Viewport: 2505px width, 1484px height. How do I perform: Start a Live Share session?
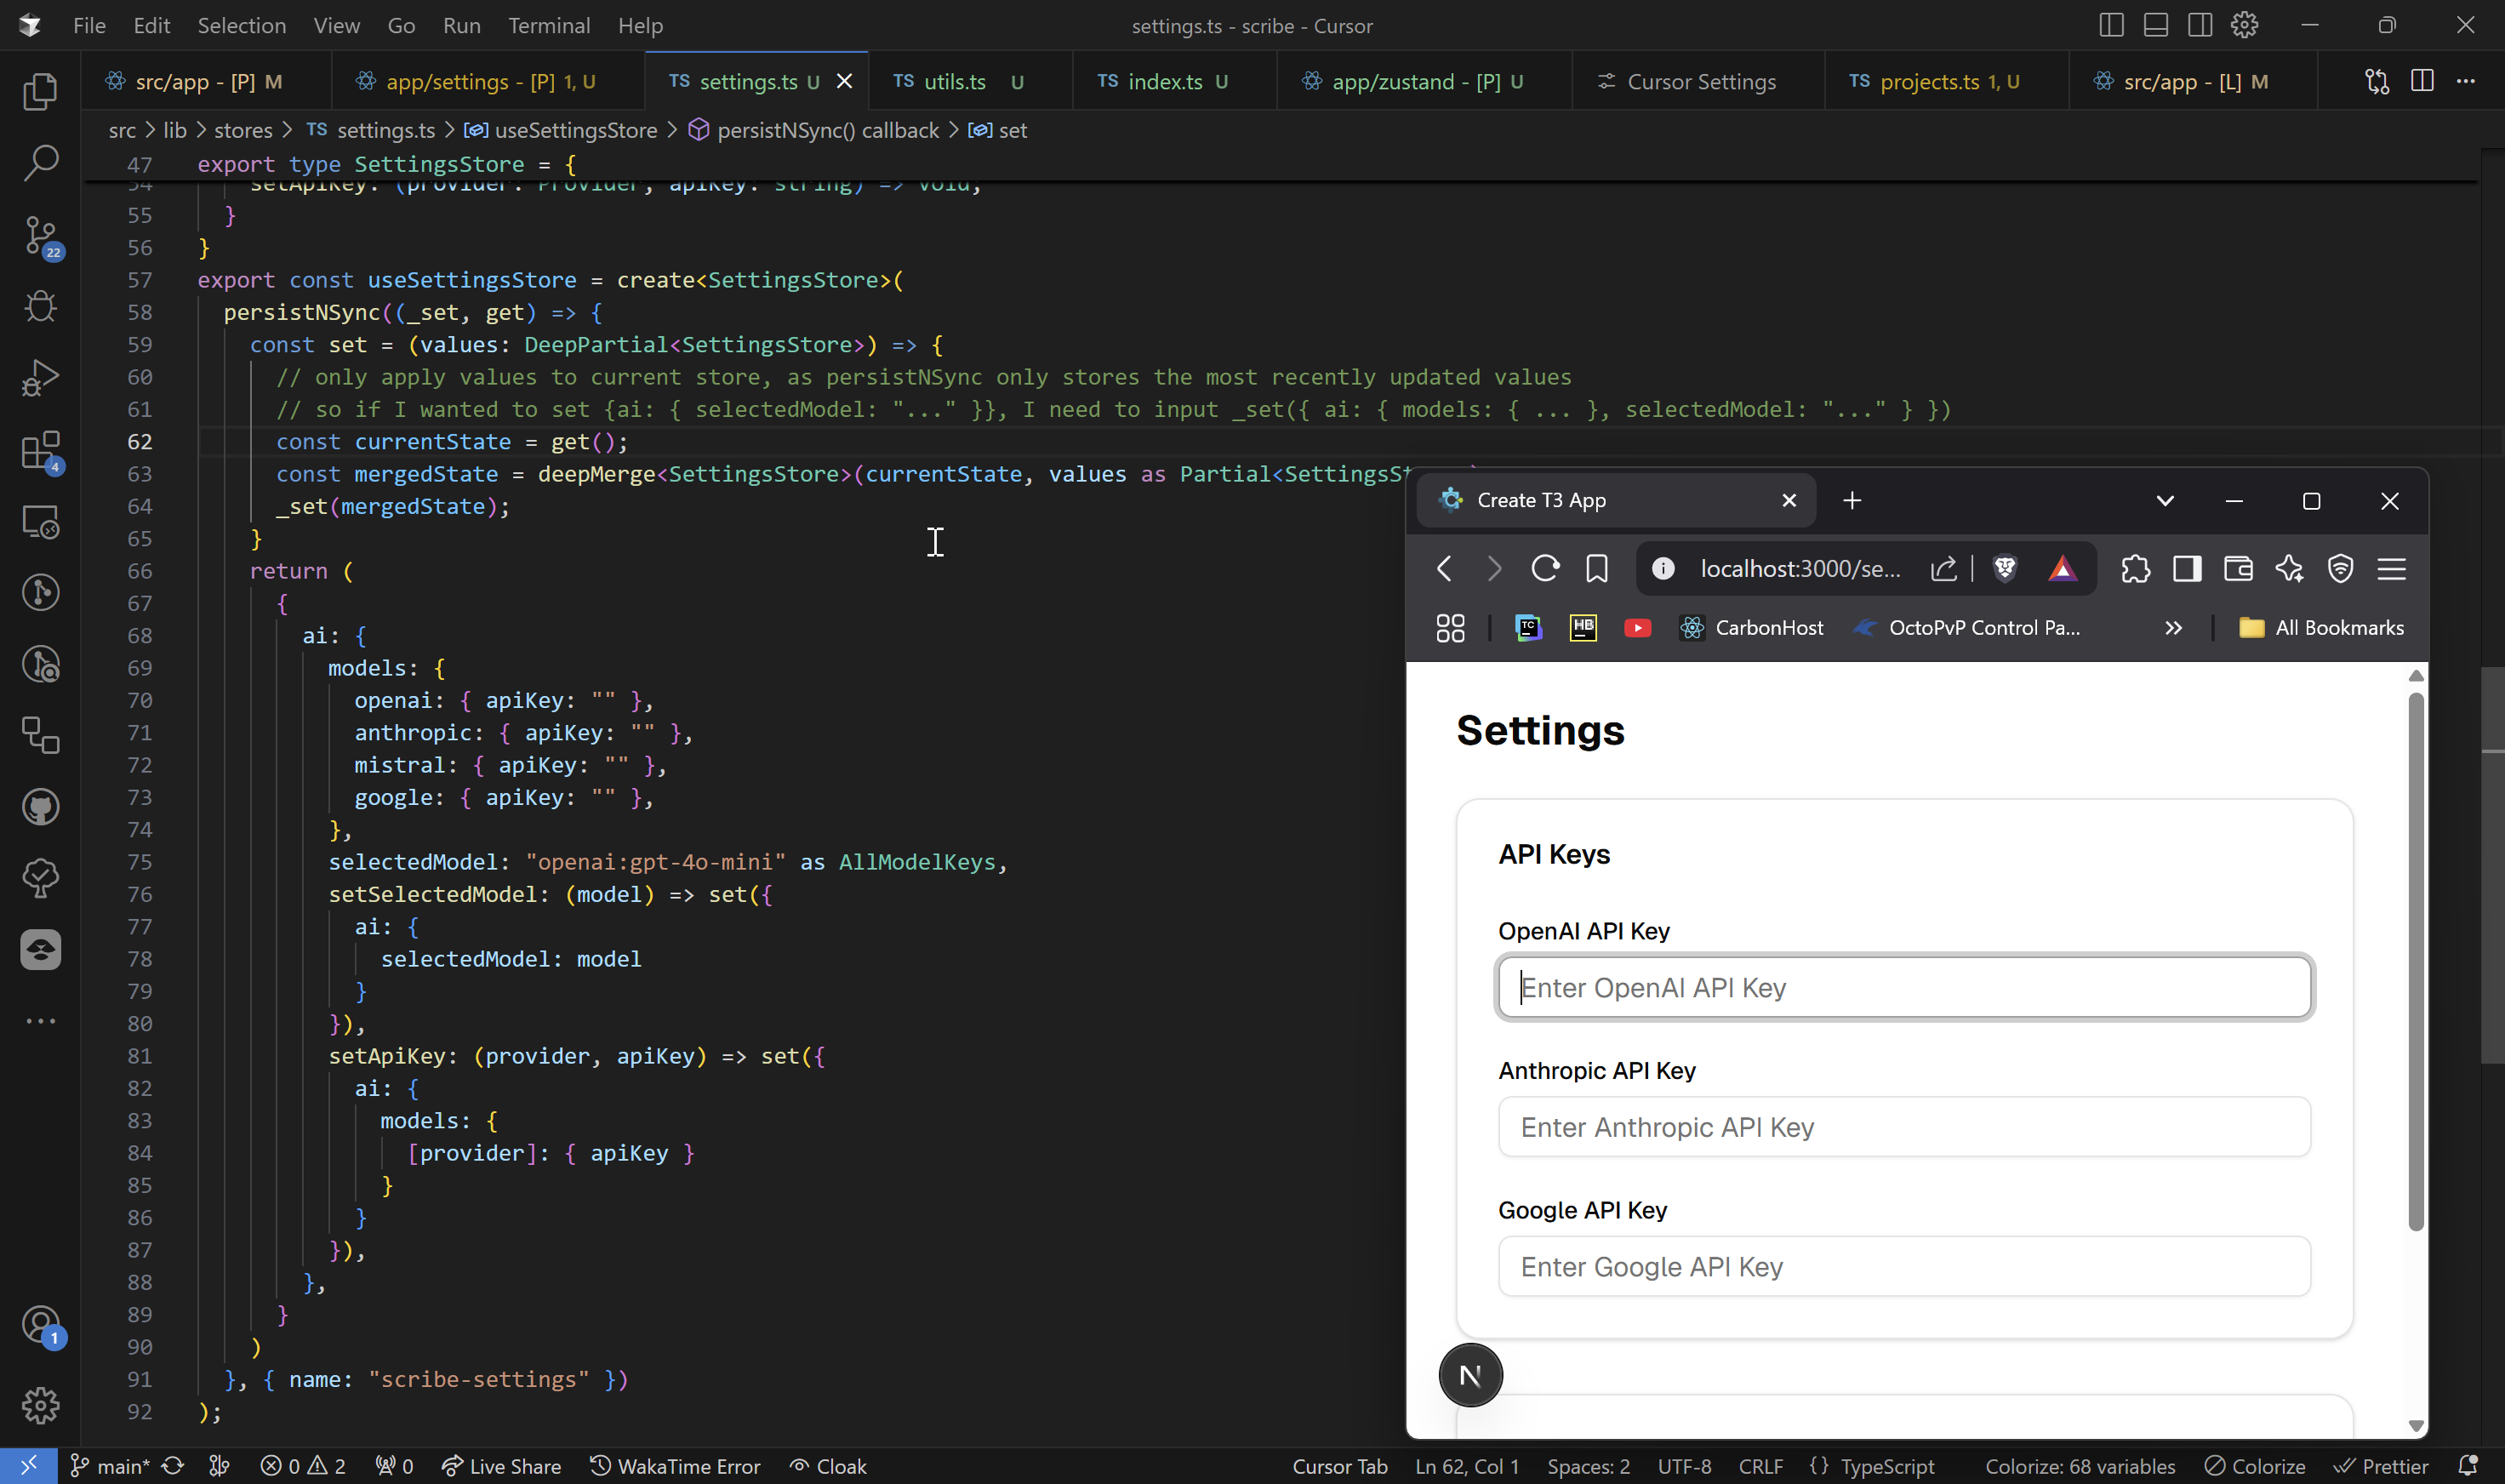(501, 1466)
